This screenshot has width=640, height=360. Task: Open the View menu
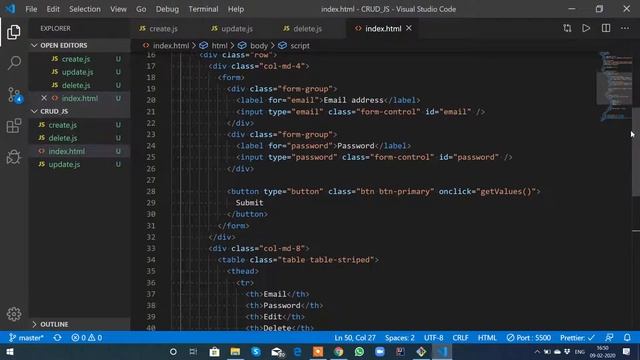click(118, 9)
